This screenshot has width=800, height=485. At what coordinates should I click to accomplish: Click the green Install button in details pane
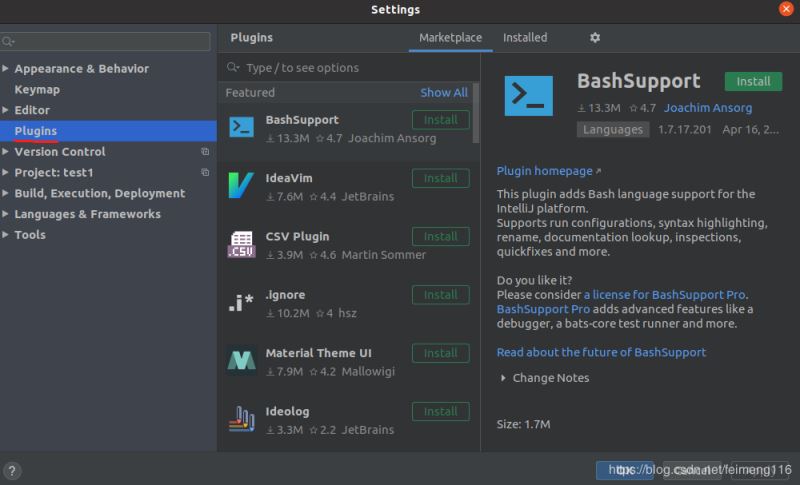tap(753, 82)
